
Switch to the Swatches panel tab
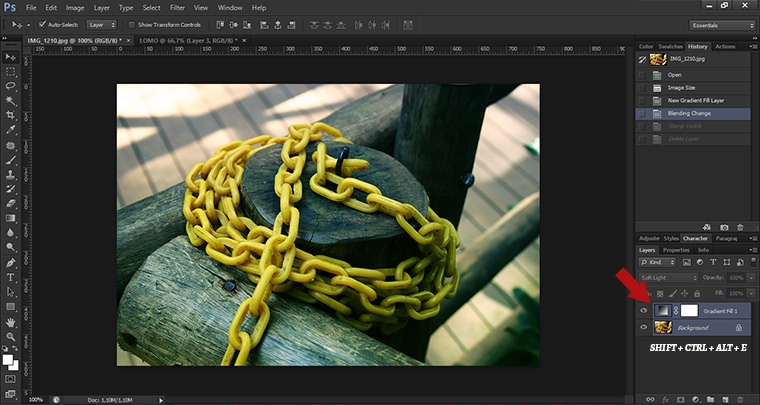[671, 46]
